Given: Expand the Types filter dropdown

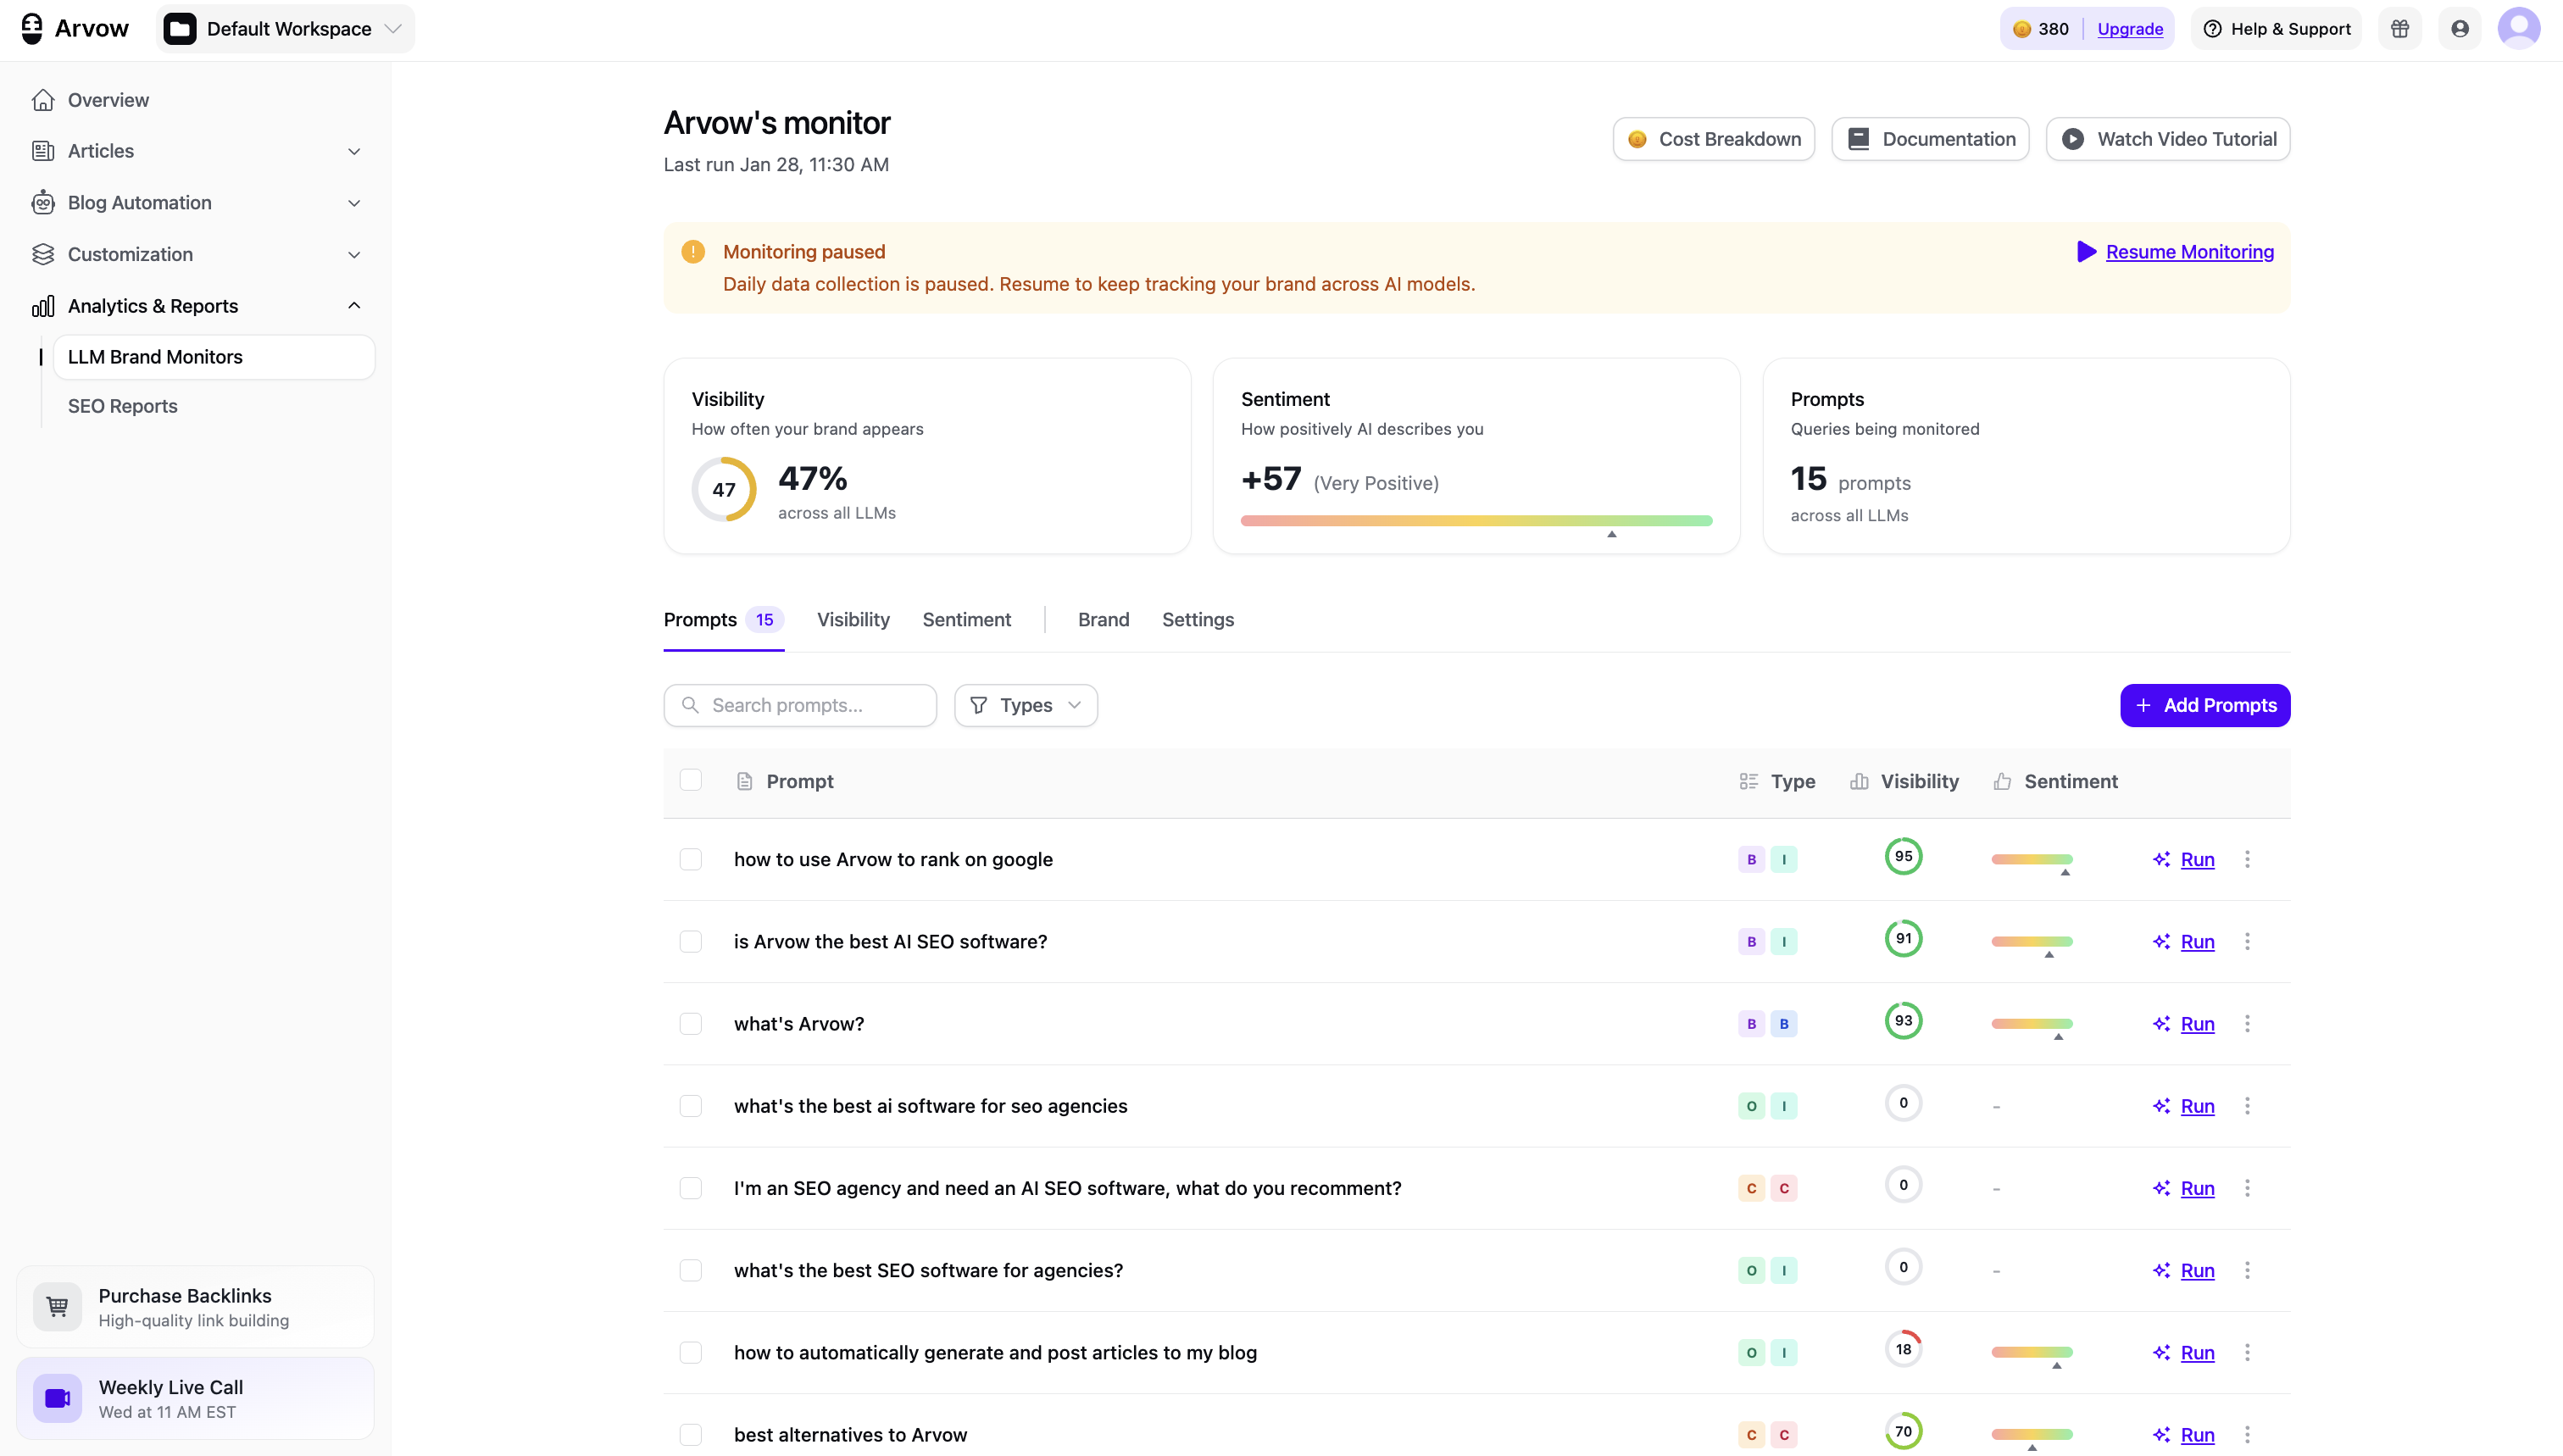Looking at the screenshot, I should tap(1025, 705).
